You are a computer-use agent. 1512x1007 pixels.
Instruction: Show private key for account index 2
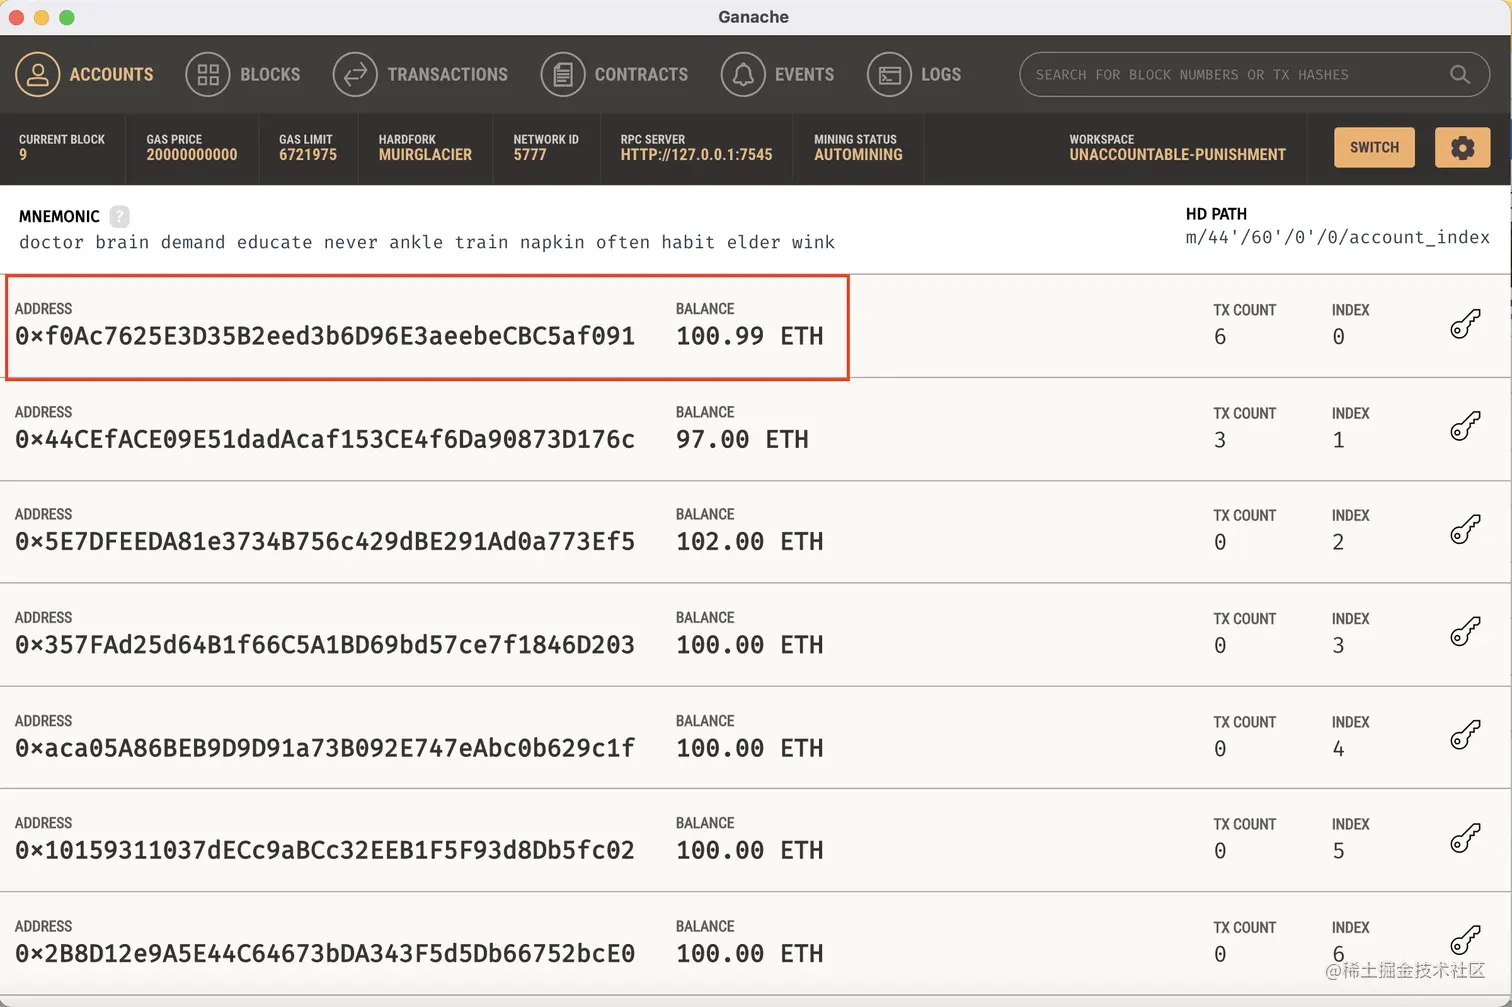point(1465,529)
